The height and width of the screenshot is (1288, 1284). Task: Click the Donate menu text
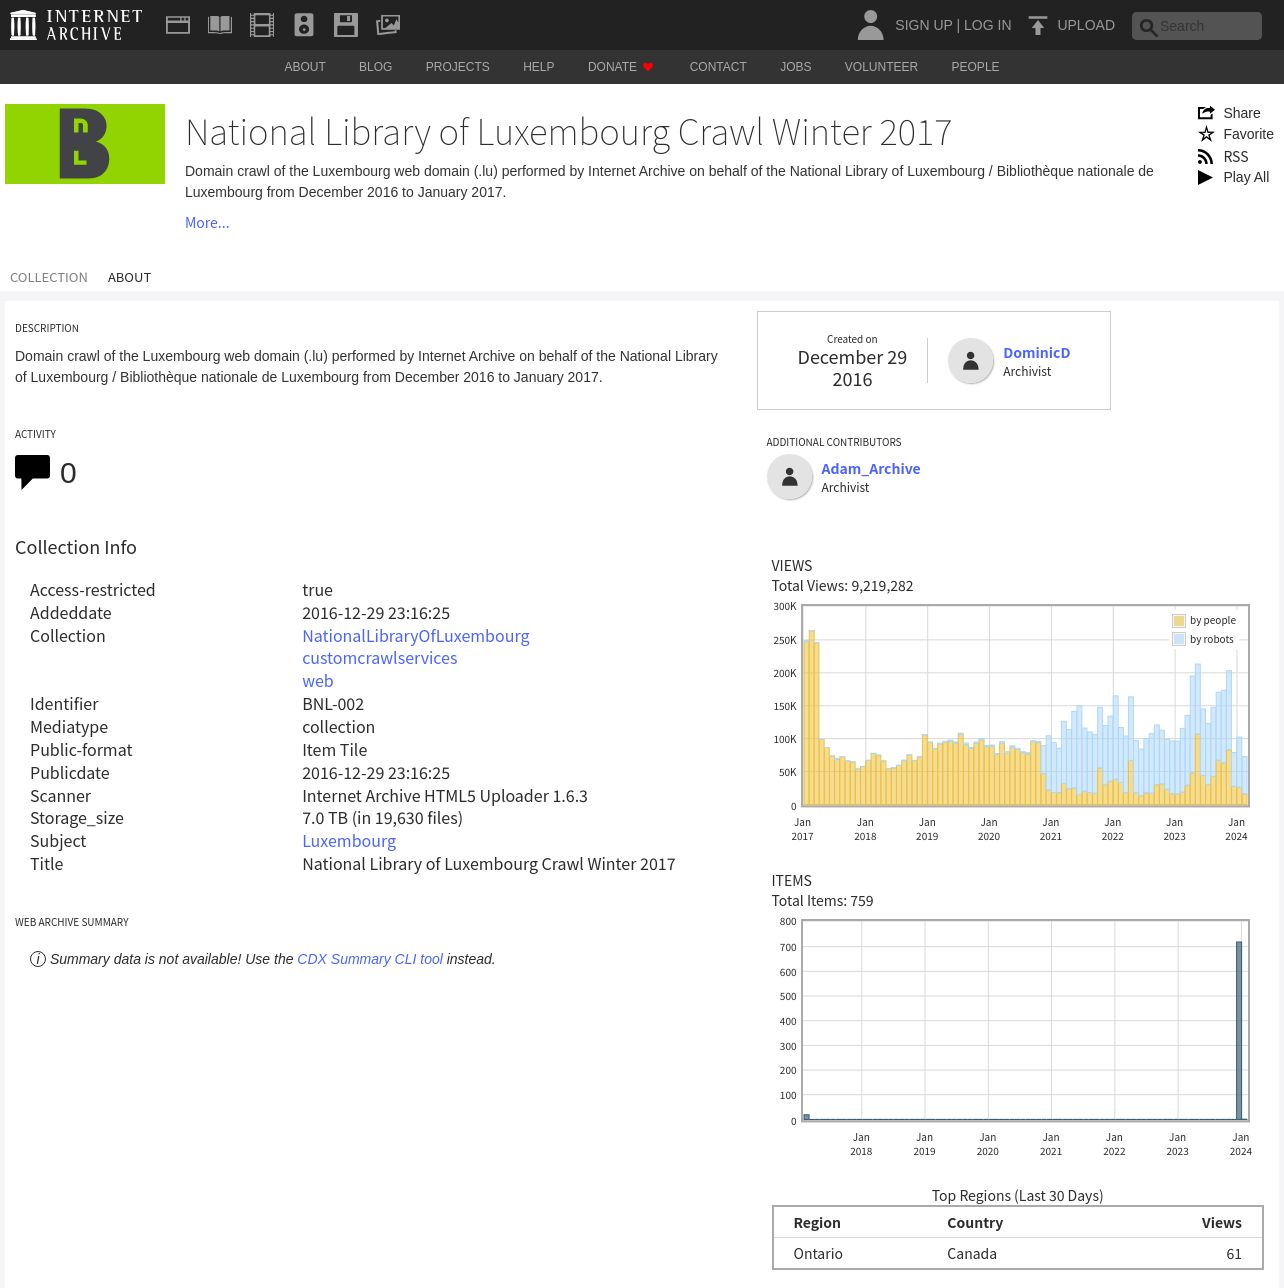tap(612, 67)
